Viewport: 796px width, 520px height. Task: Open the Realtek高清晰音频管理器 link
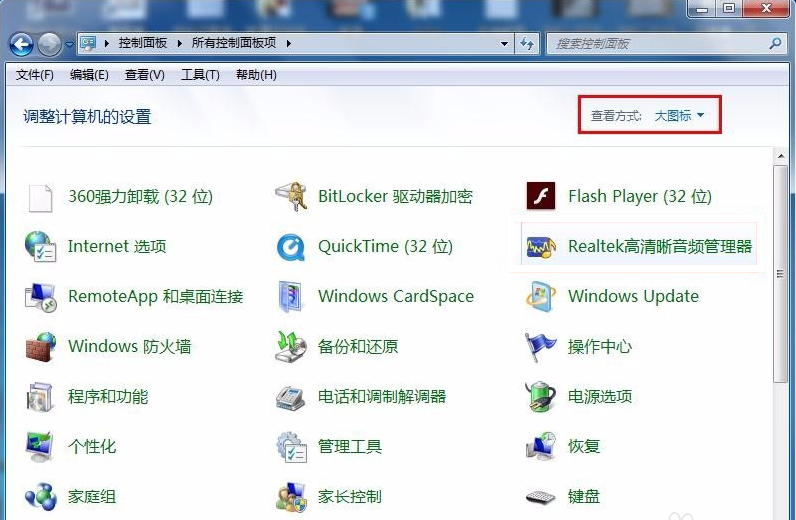click(x=660, y=247)
